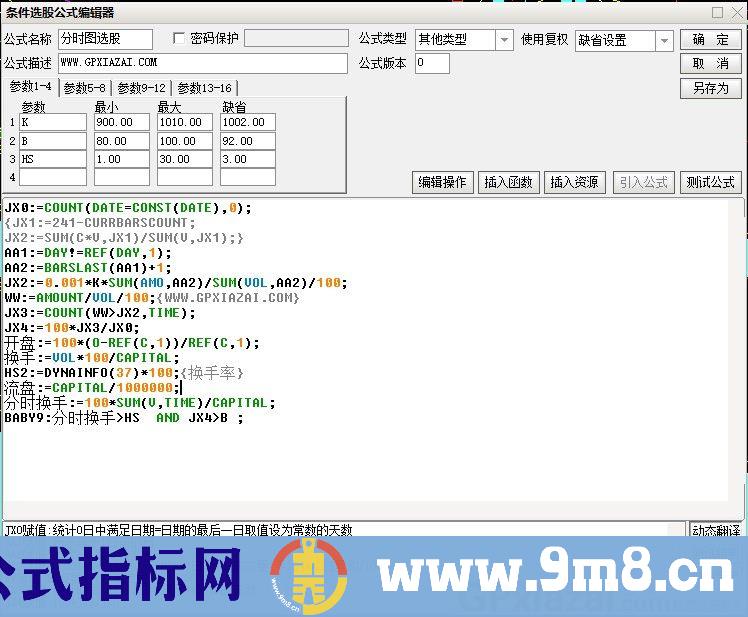This screenshot has height=617, width=748.
Task: Click the JX2:=0.001*K*SUM line
Action: pos(176,283)
